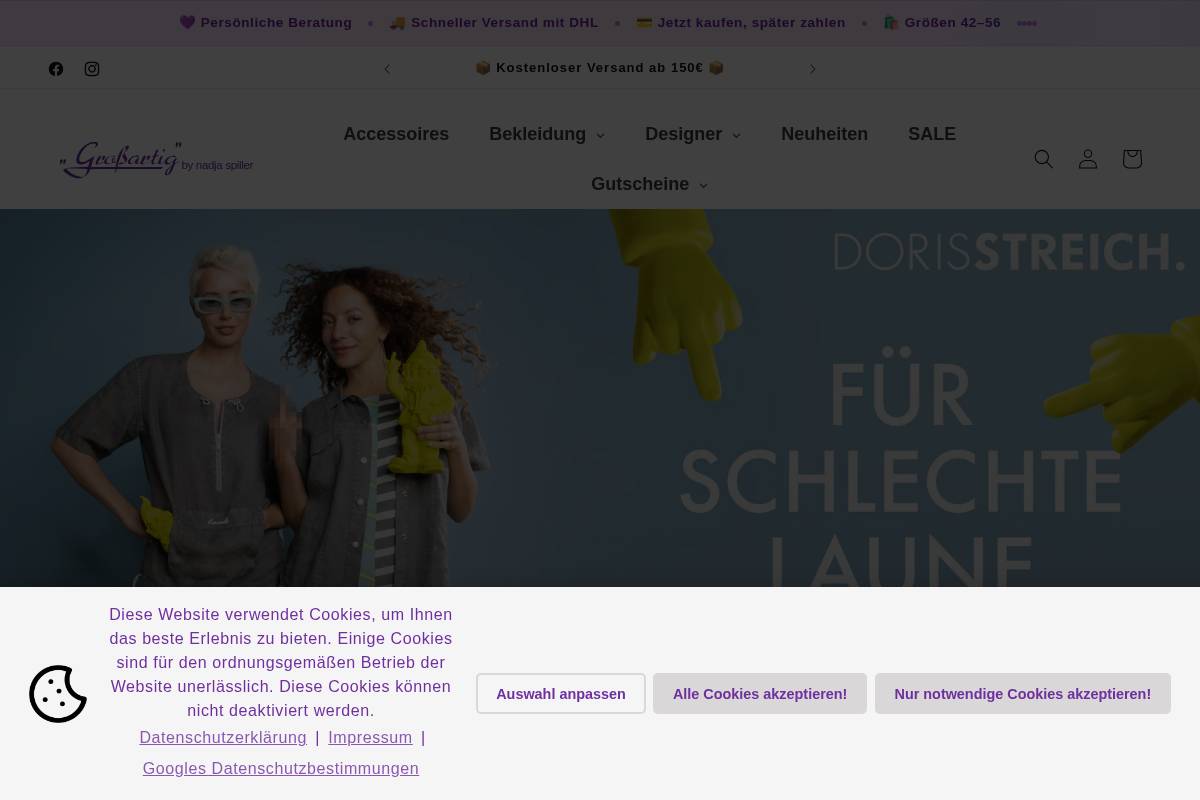Image resolution: width=1200 pixels, height=800 pixels.
Task: Open Googles Datenschutzbestimmungen link
Action: tap(281, 769)
